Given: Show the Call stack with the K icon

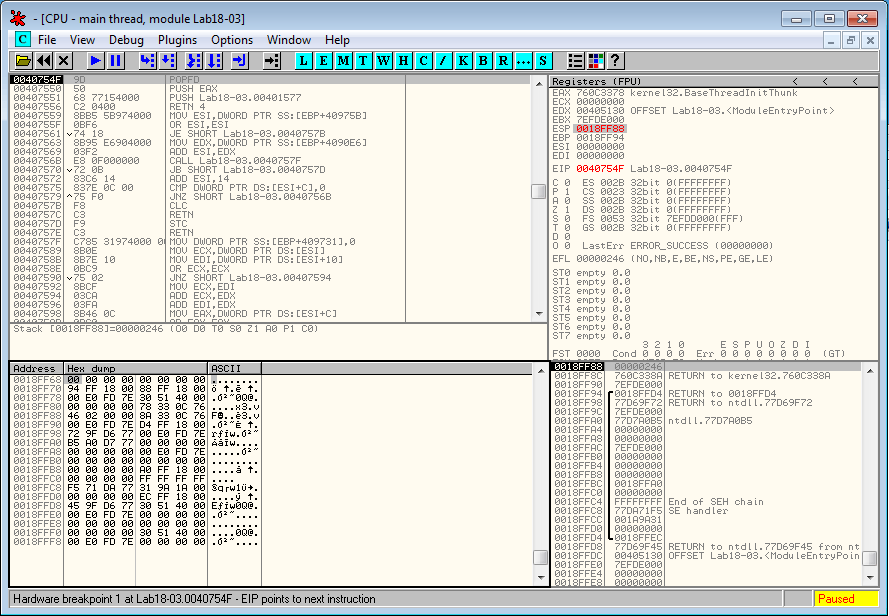Looking at the screenshot, I should pos(463,61).
